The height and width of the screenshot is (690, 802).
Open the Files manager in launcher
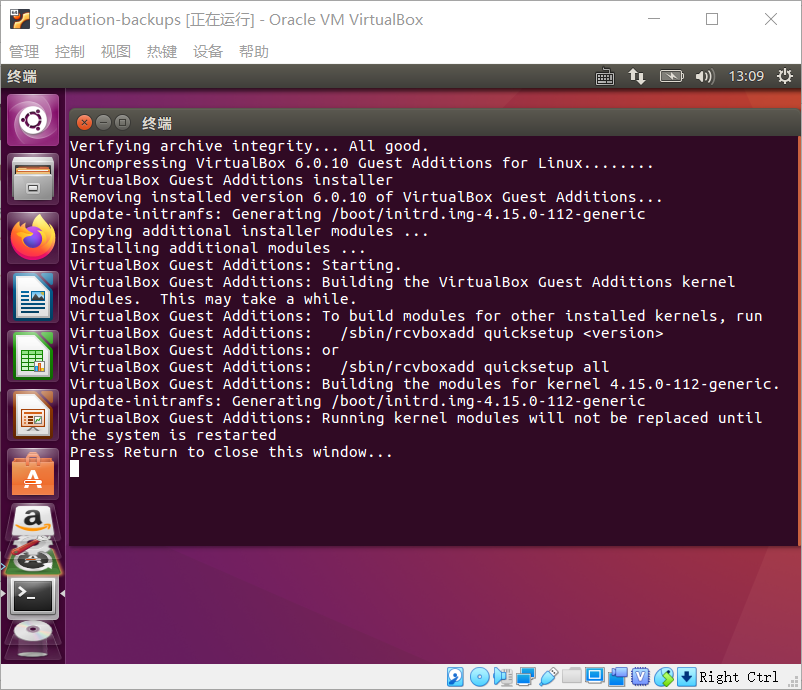[33, 180]
